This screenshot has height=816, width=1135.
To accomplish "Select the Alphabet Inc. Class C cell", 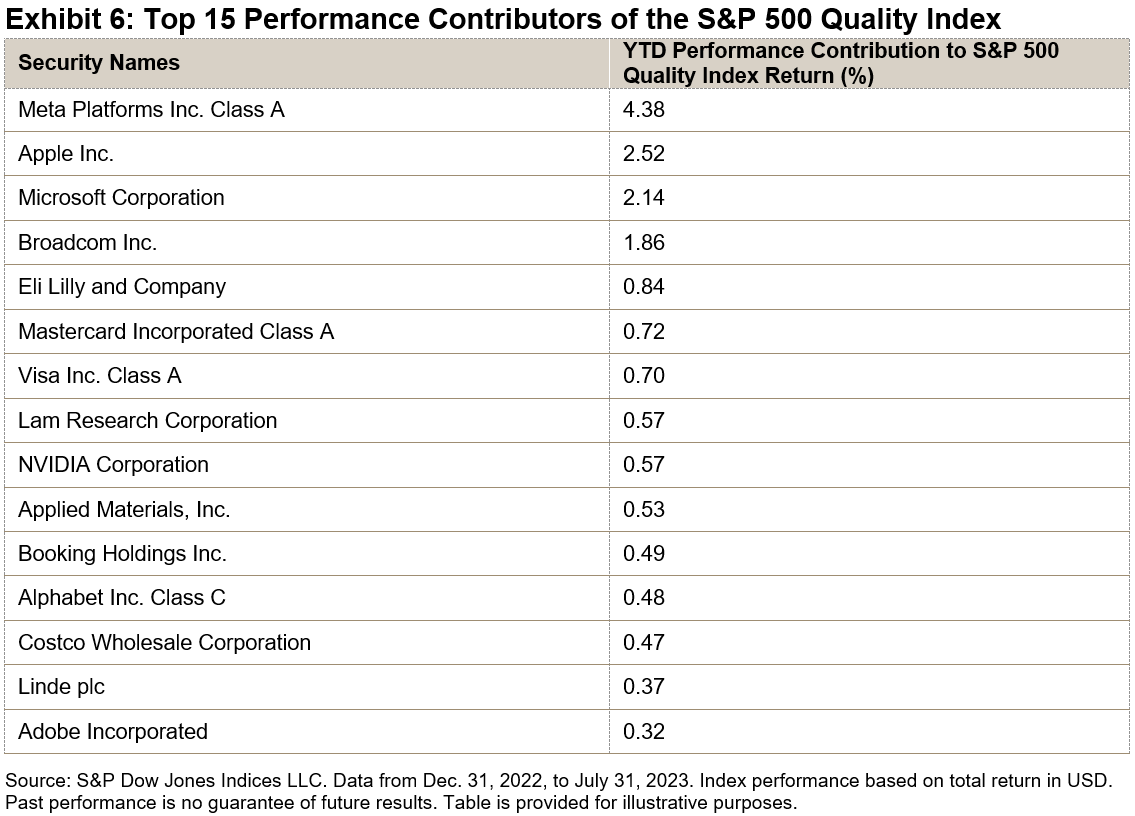I will tap(122, 598).
